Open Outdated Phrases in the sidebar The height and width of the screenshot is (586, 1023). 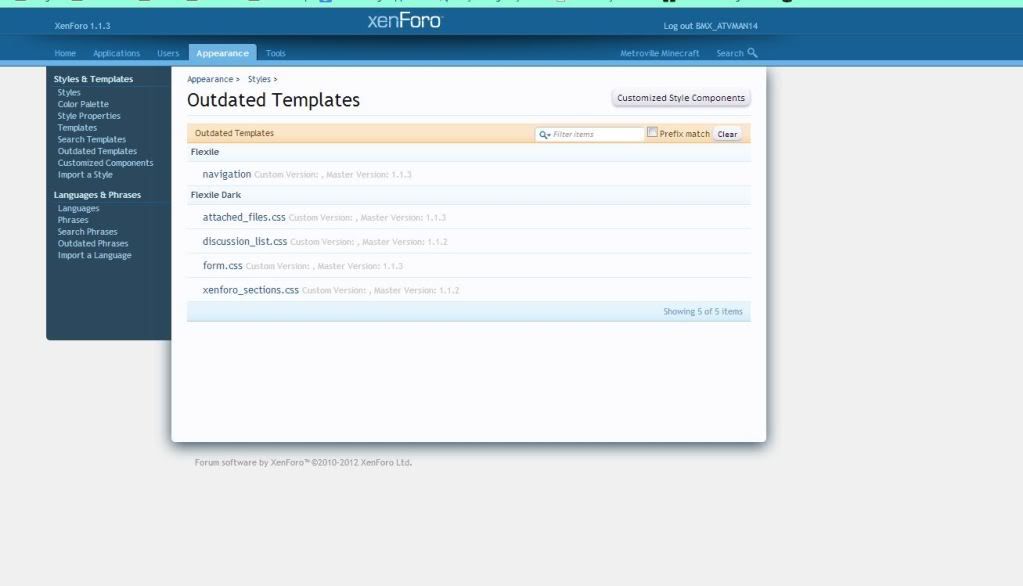[x=93, y=244]
